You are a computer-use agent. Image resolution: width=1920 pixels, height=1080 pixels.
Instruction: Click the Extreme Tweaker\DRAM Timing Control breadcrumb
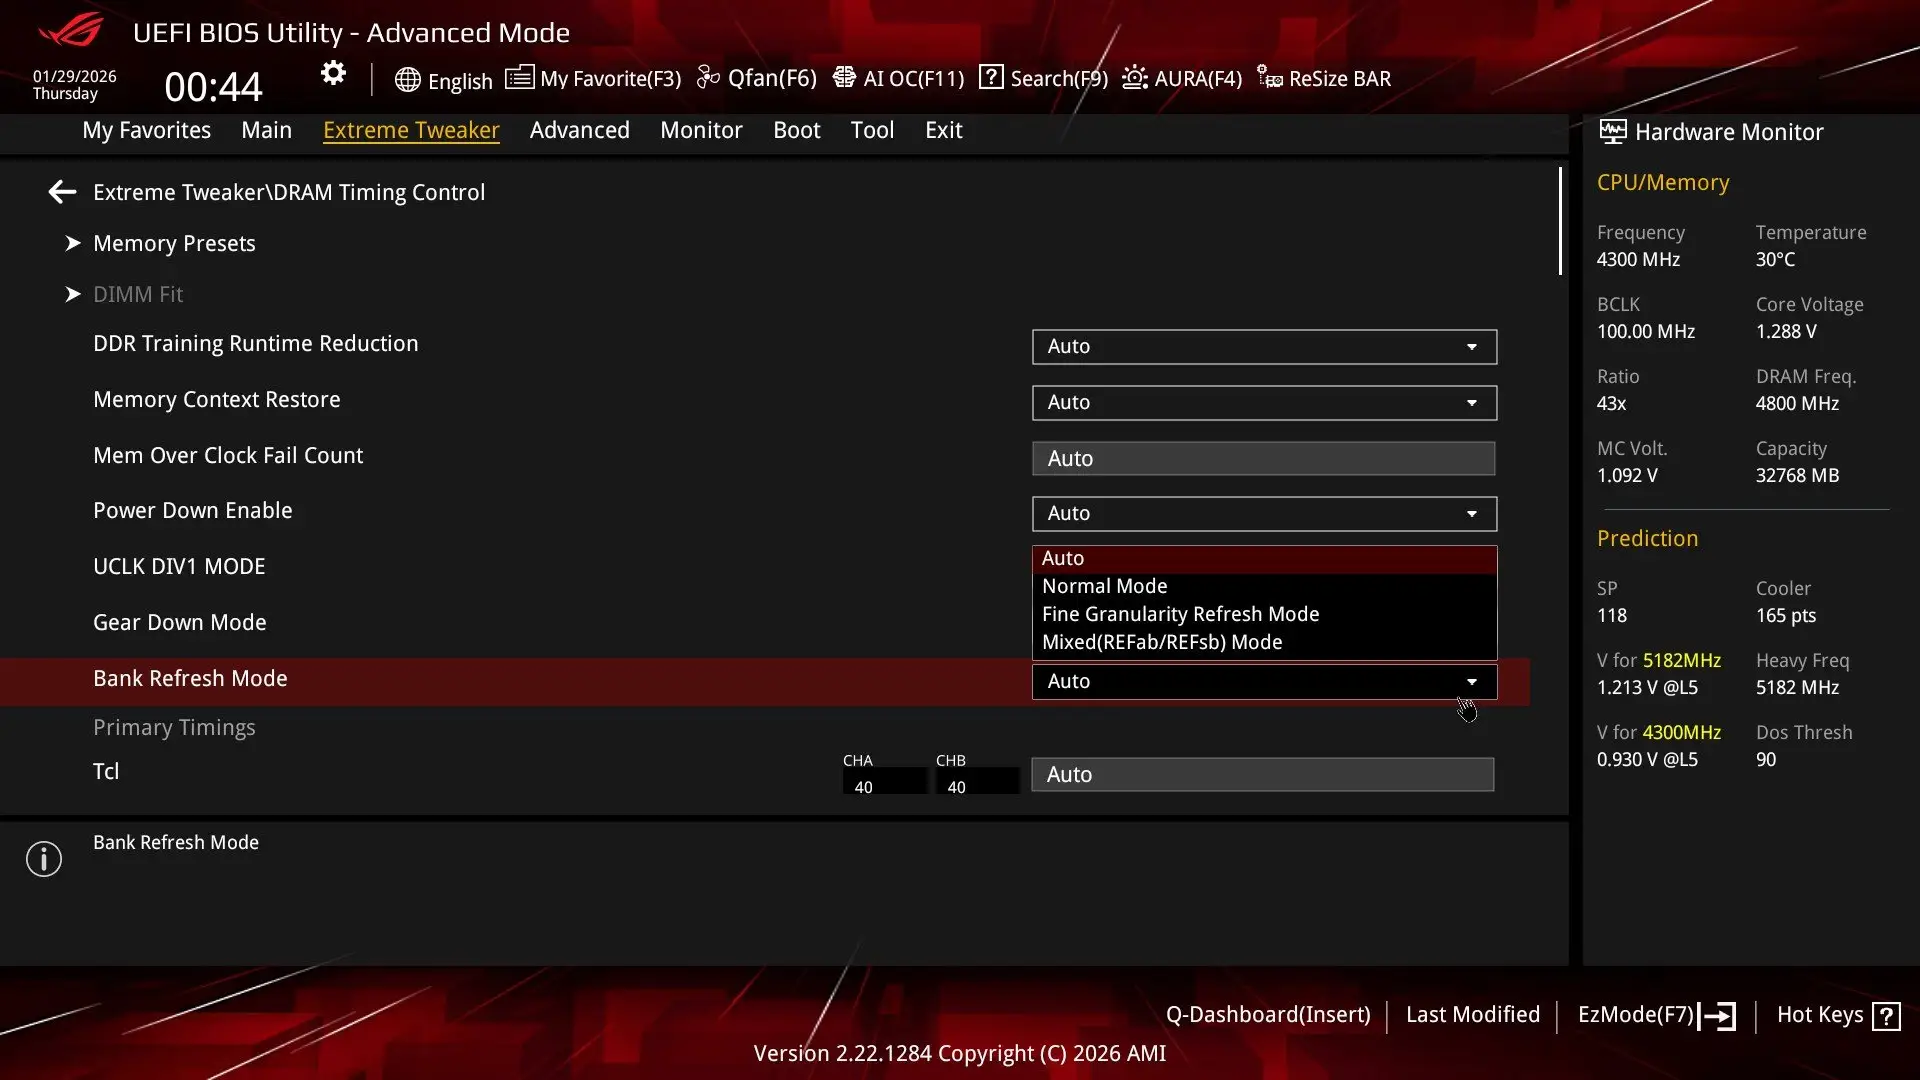pos(289,192)
